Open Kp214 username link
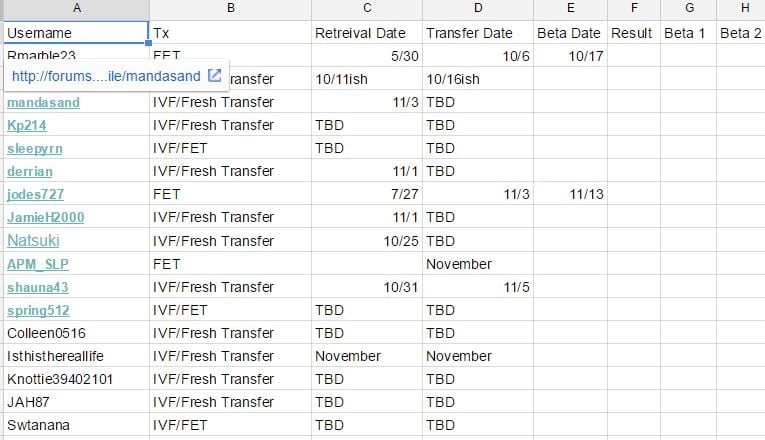This screenshot has height=440, width=765. coord(27,125)
